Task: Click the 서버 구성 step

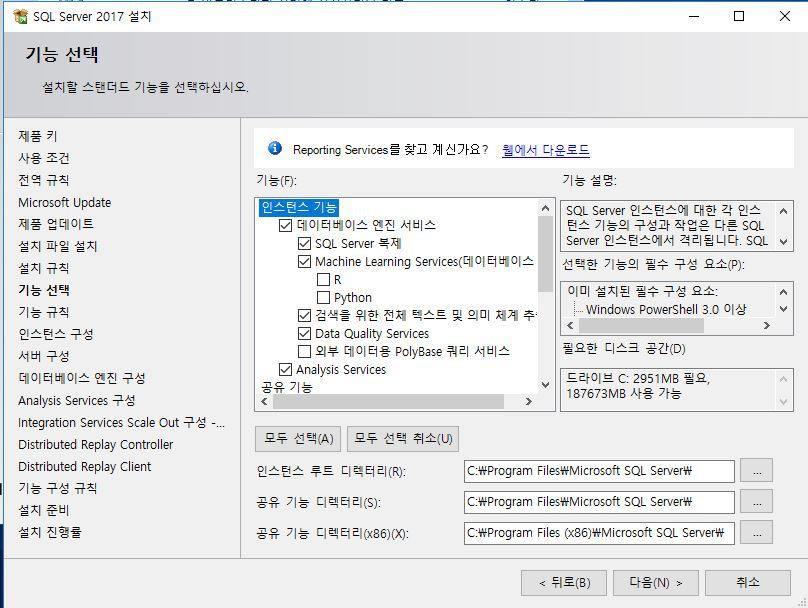Action: (x=44, y=356)
